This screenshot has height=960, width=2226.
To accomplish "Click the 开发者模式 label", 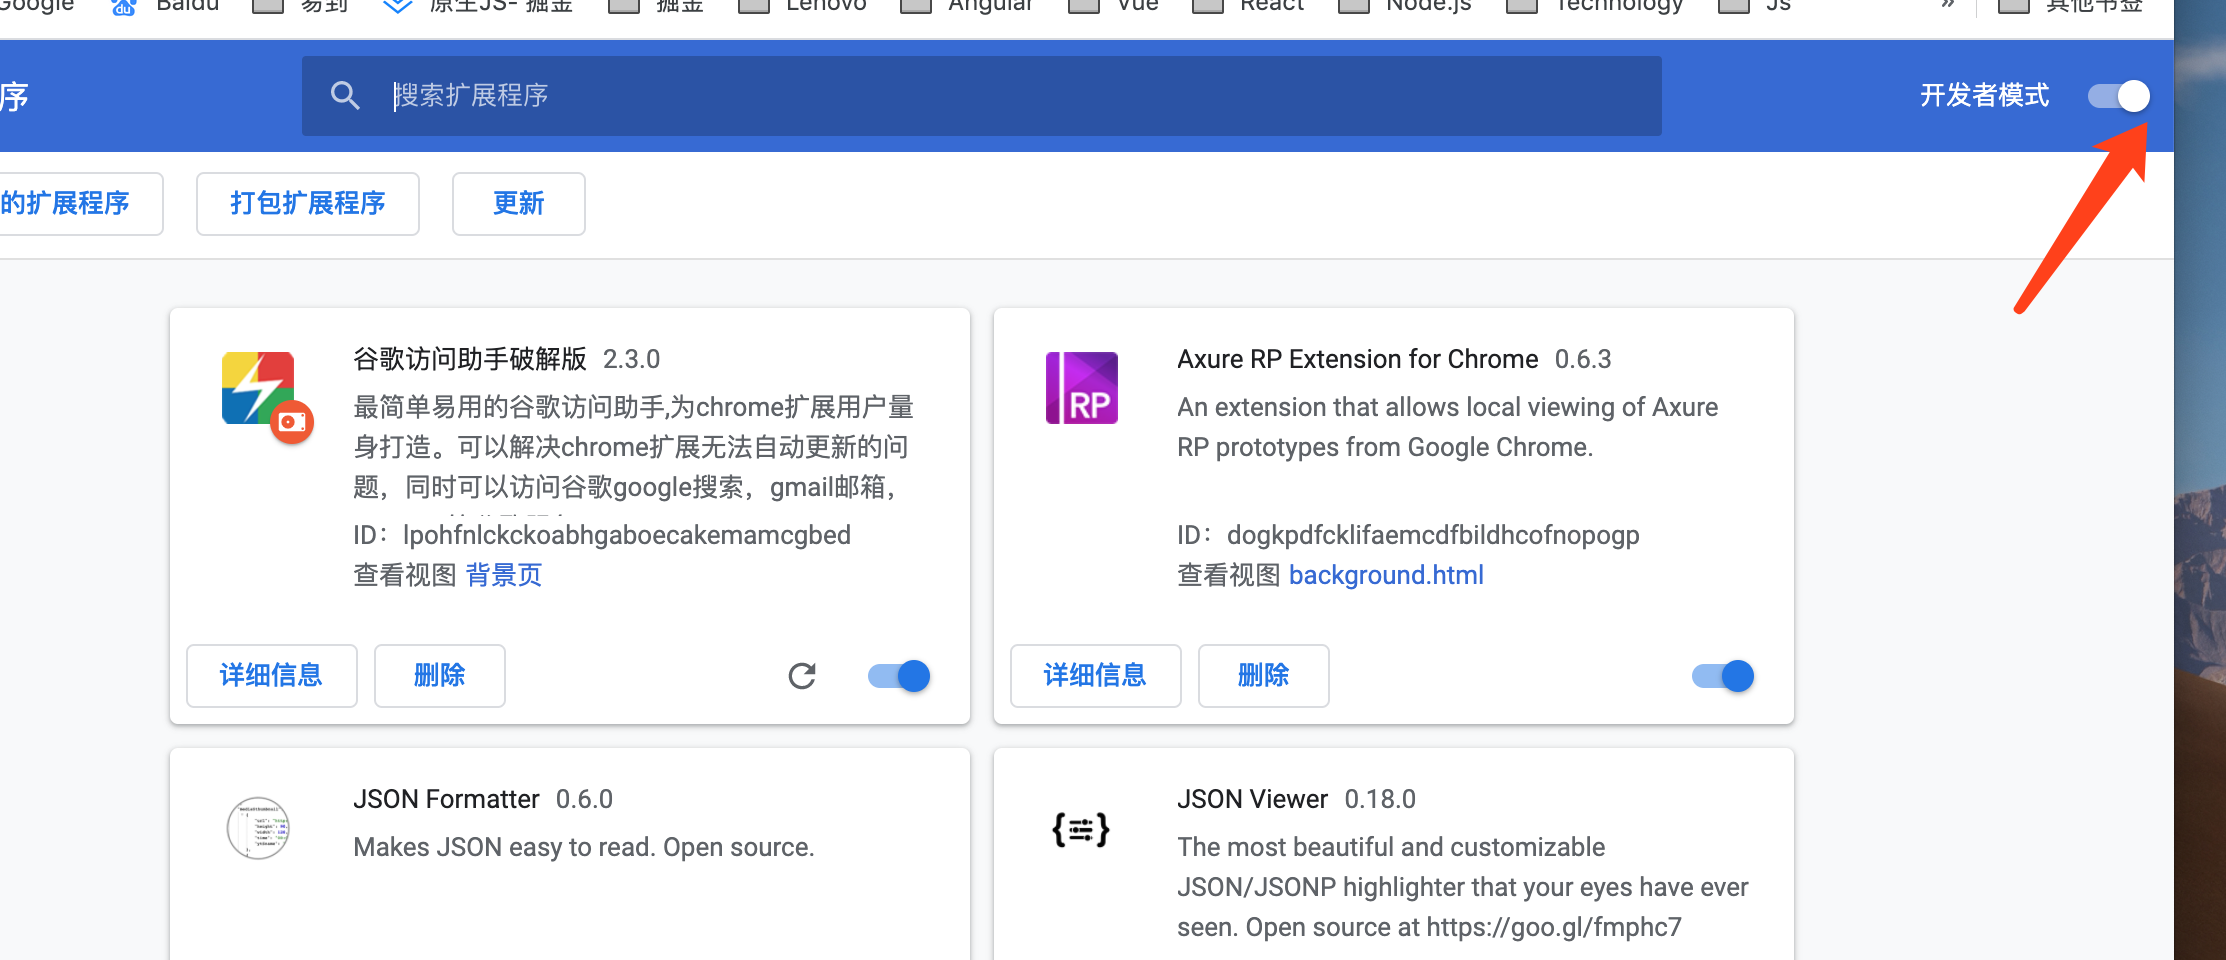I will (x=1985, y=96).
